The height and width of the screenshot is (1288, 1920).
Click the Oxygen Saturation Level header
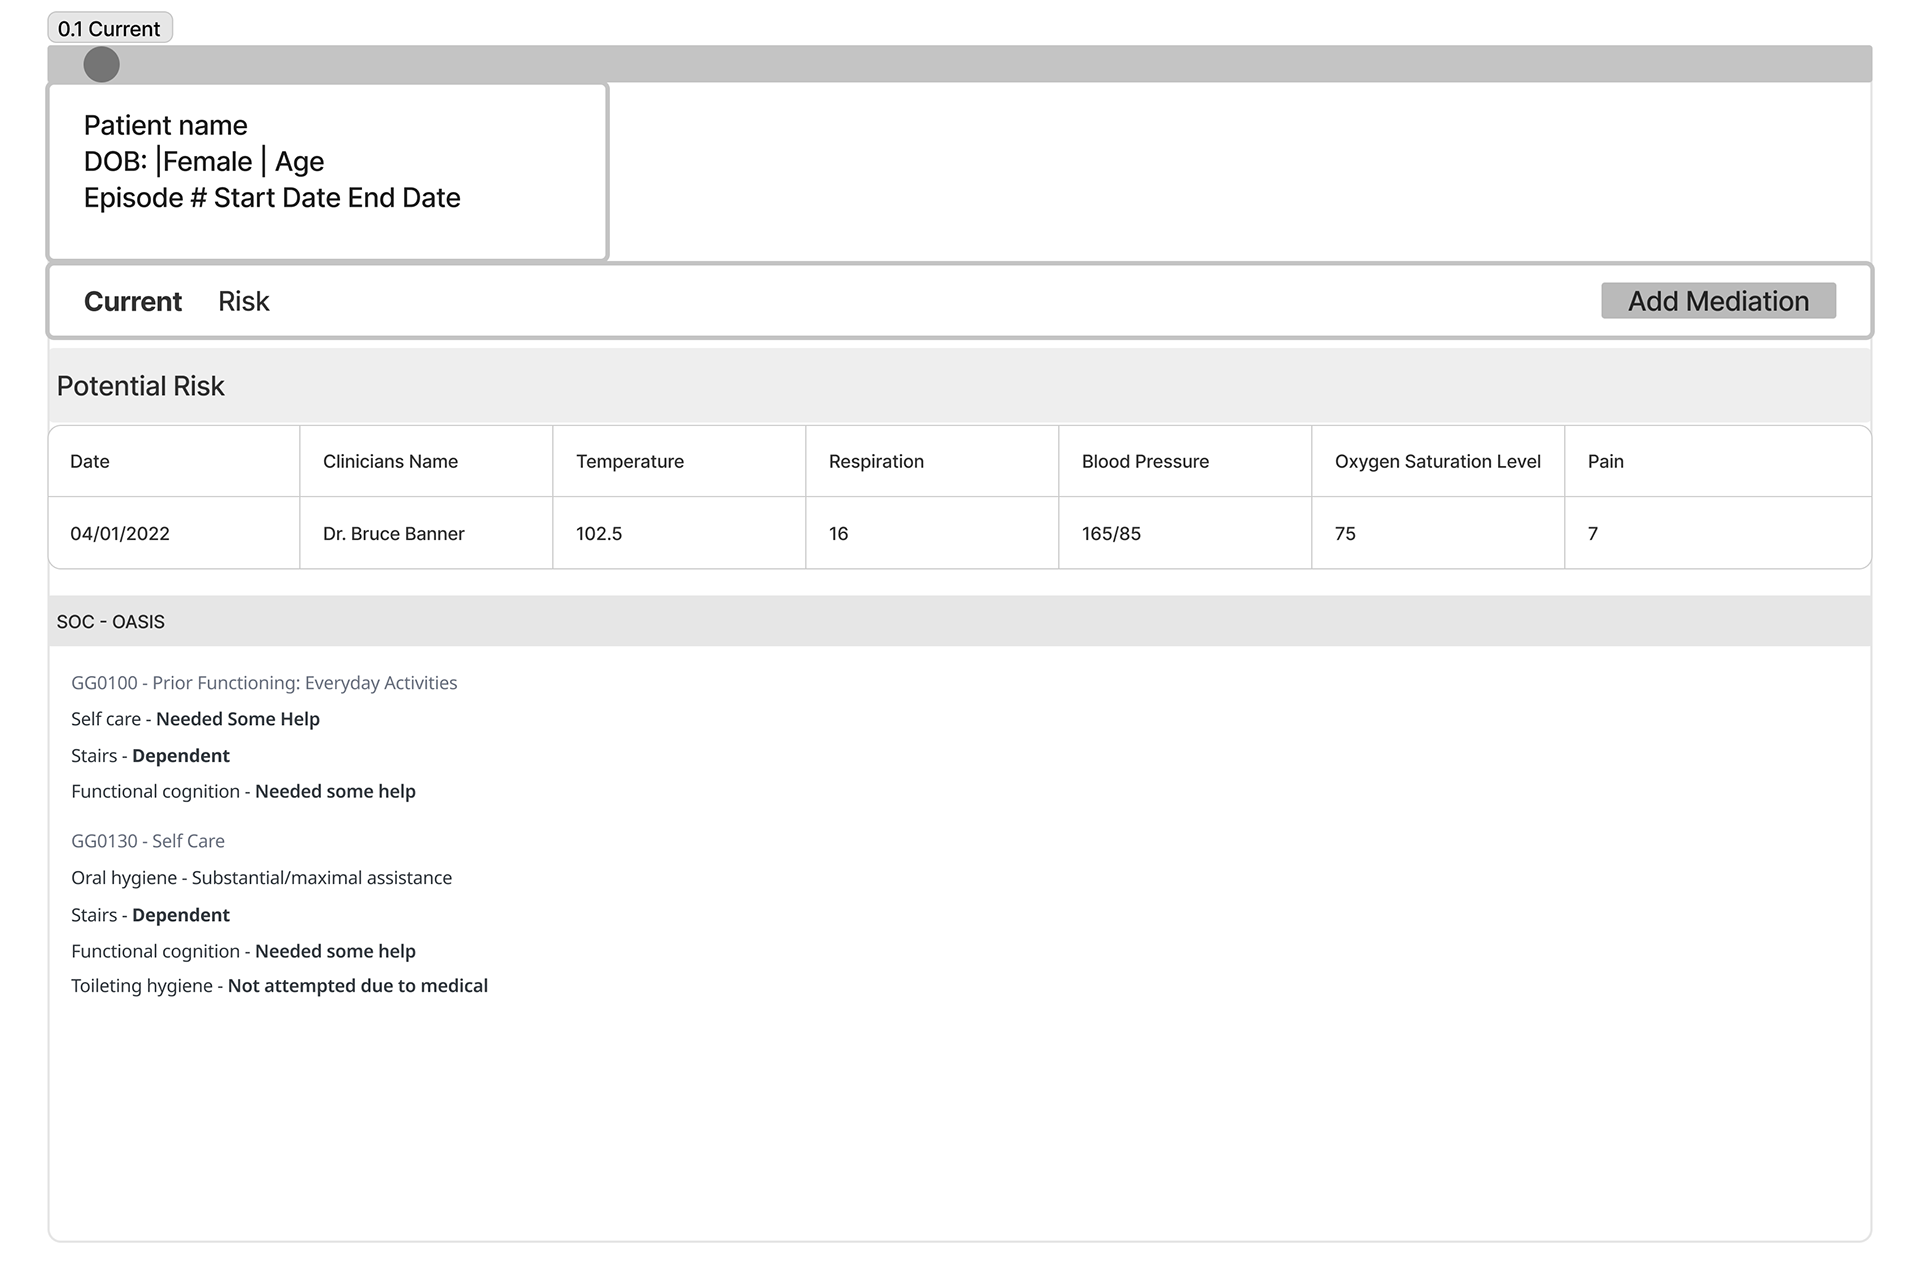coord(1437,461)
